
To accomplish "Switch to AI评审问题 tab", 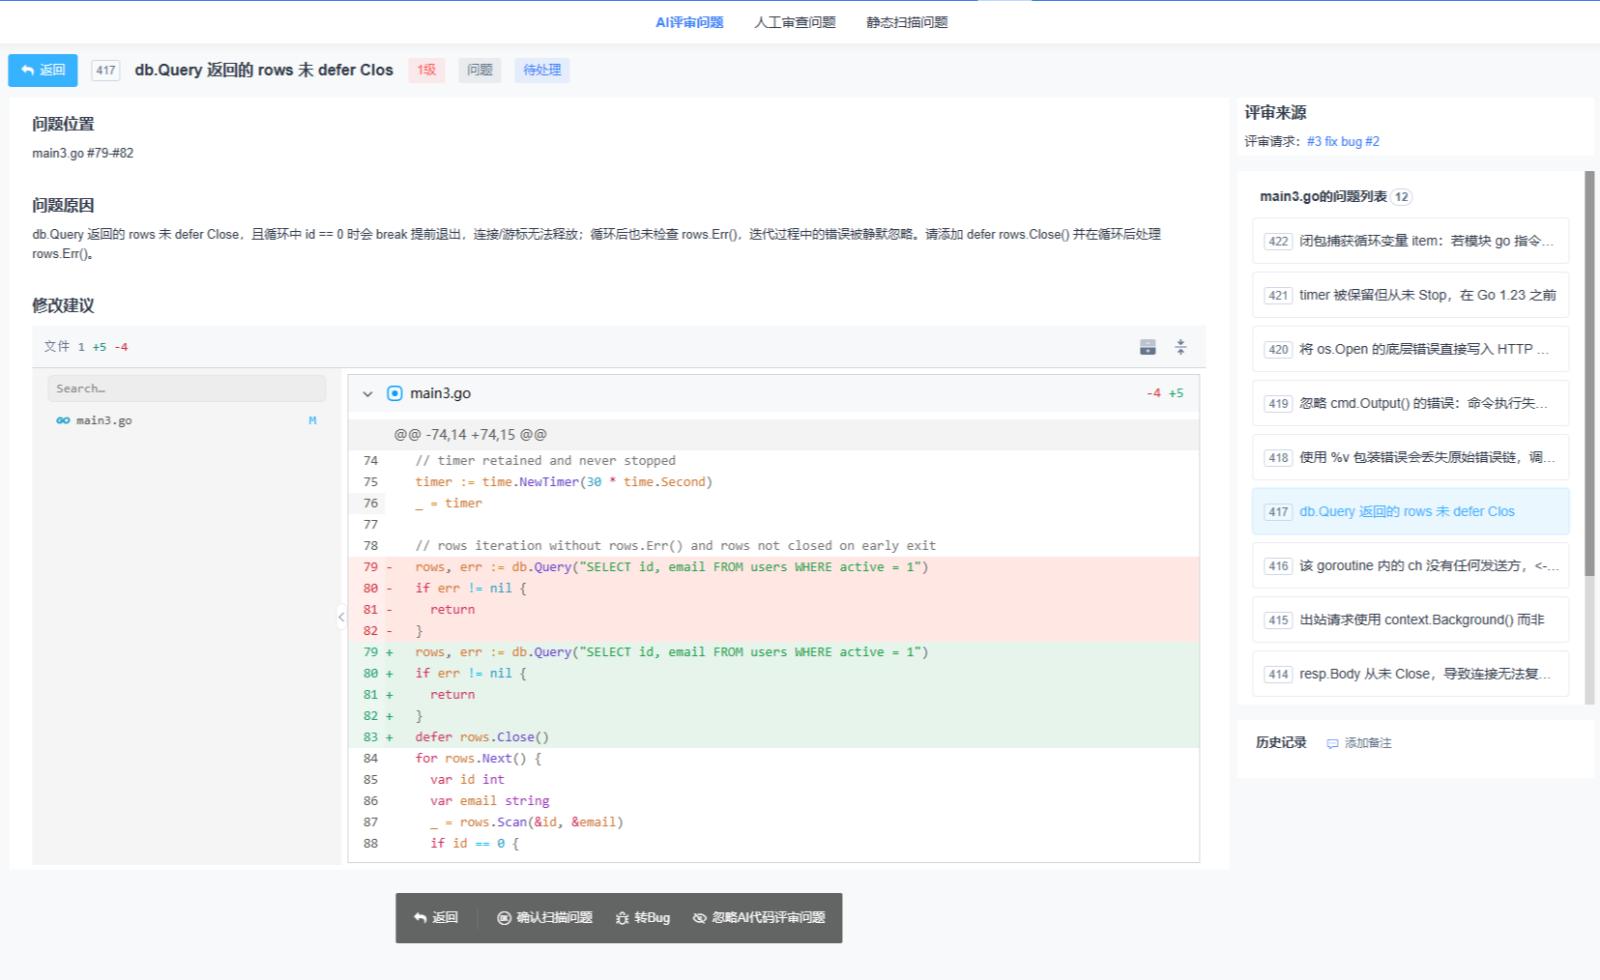I will (689, 22).
